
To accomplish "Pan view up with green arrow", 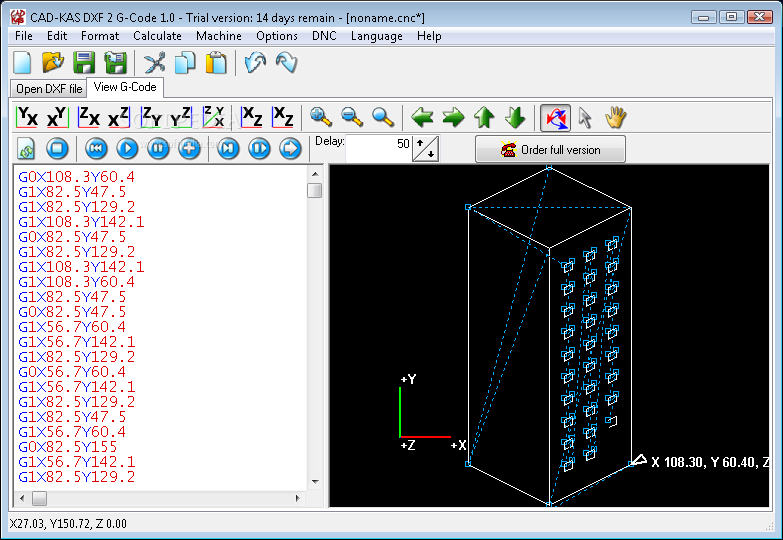I will (x=484, y=118).
